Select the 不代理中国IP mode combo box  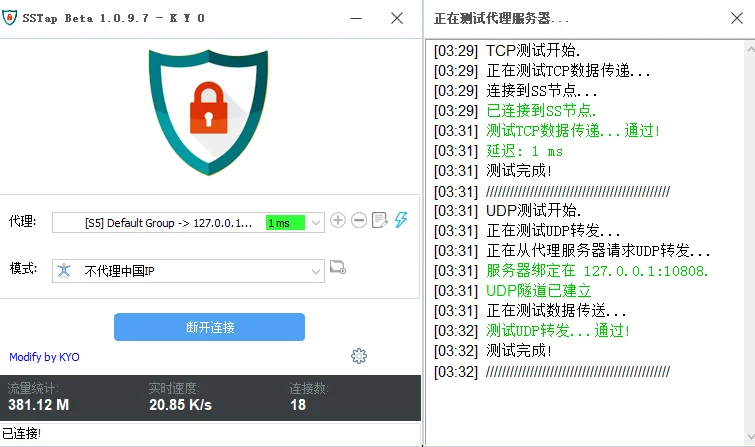point(188,271)
